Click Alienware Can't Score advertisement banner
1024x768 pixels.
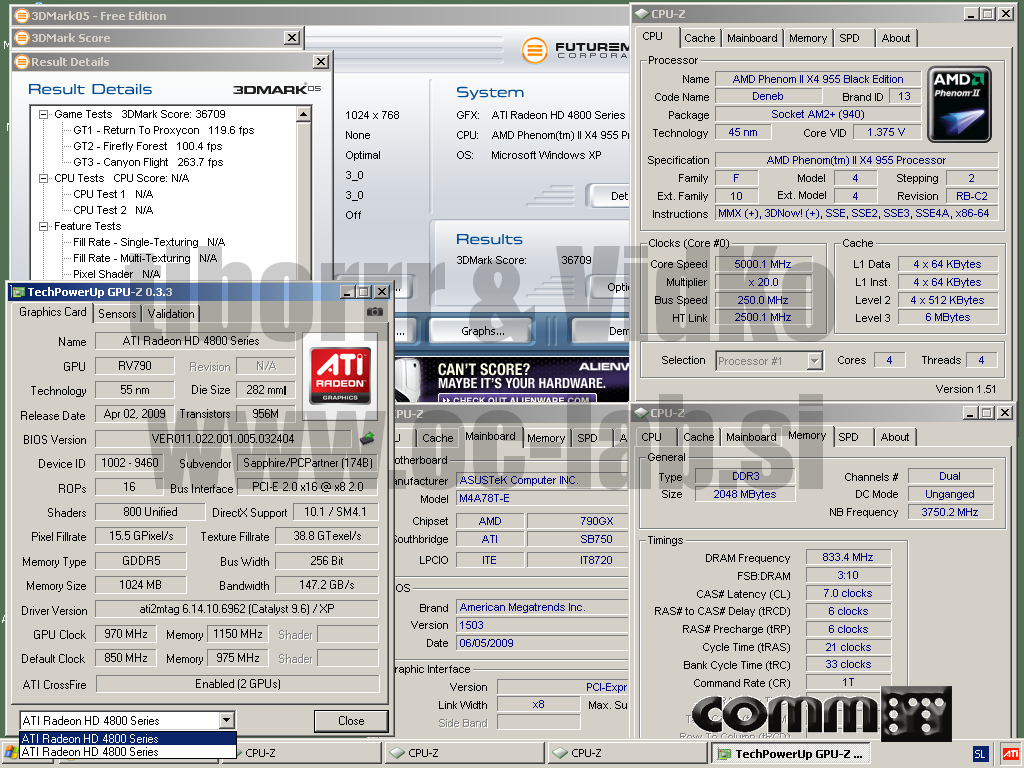tap(511, 380)
